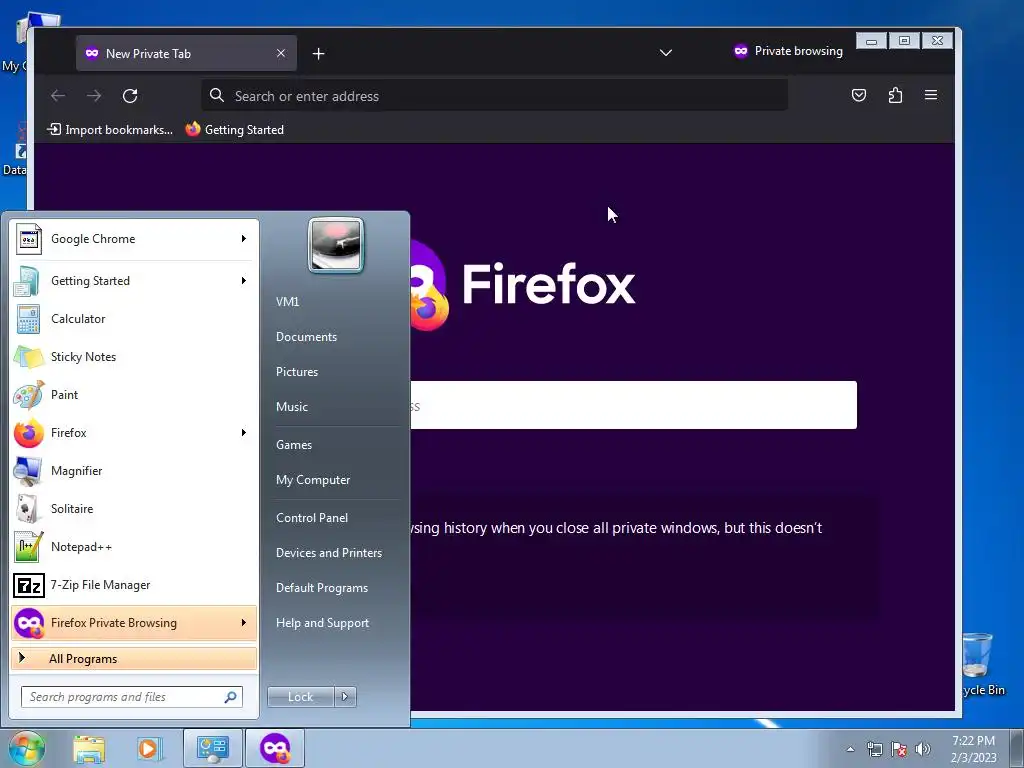Viewport: 1024px width, 768px height.
Task: Click the network tray icon
Action: click(x=874, y=749)
